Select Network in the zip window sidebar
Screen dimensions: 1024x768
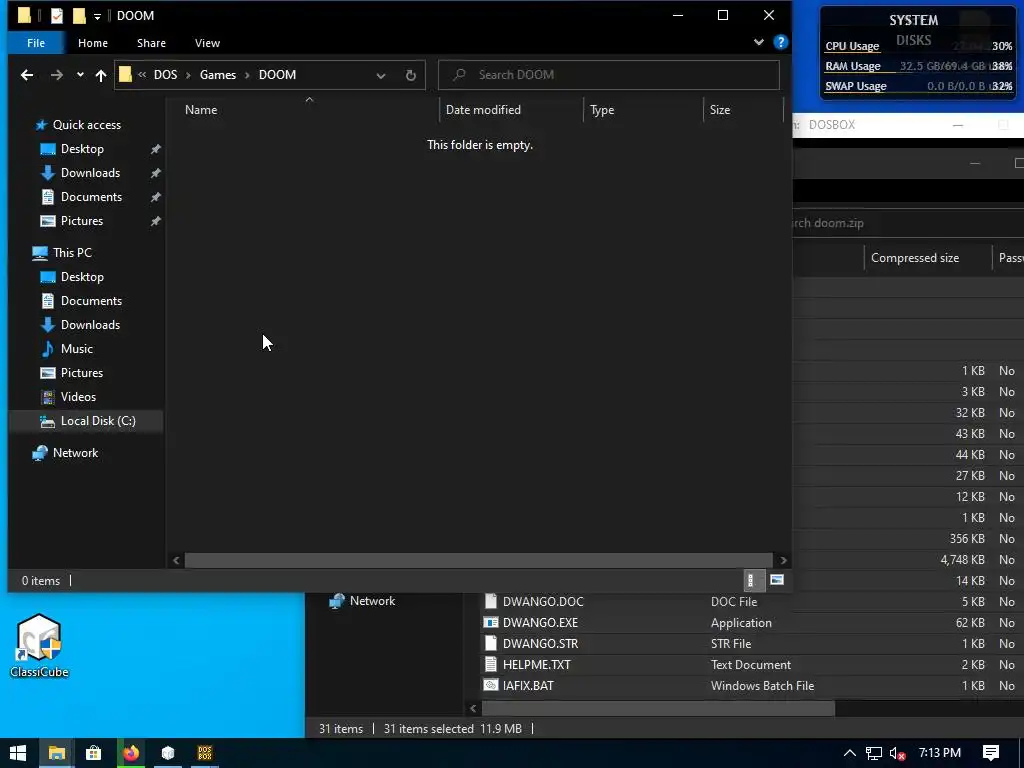click(372, 601)
